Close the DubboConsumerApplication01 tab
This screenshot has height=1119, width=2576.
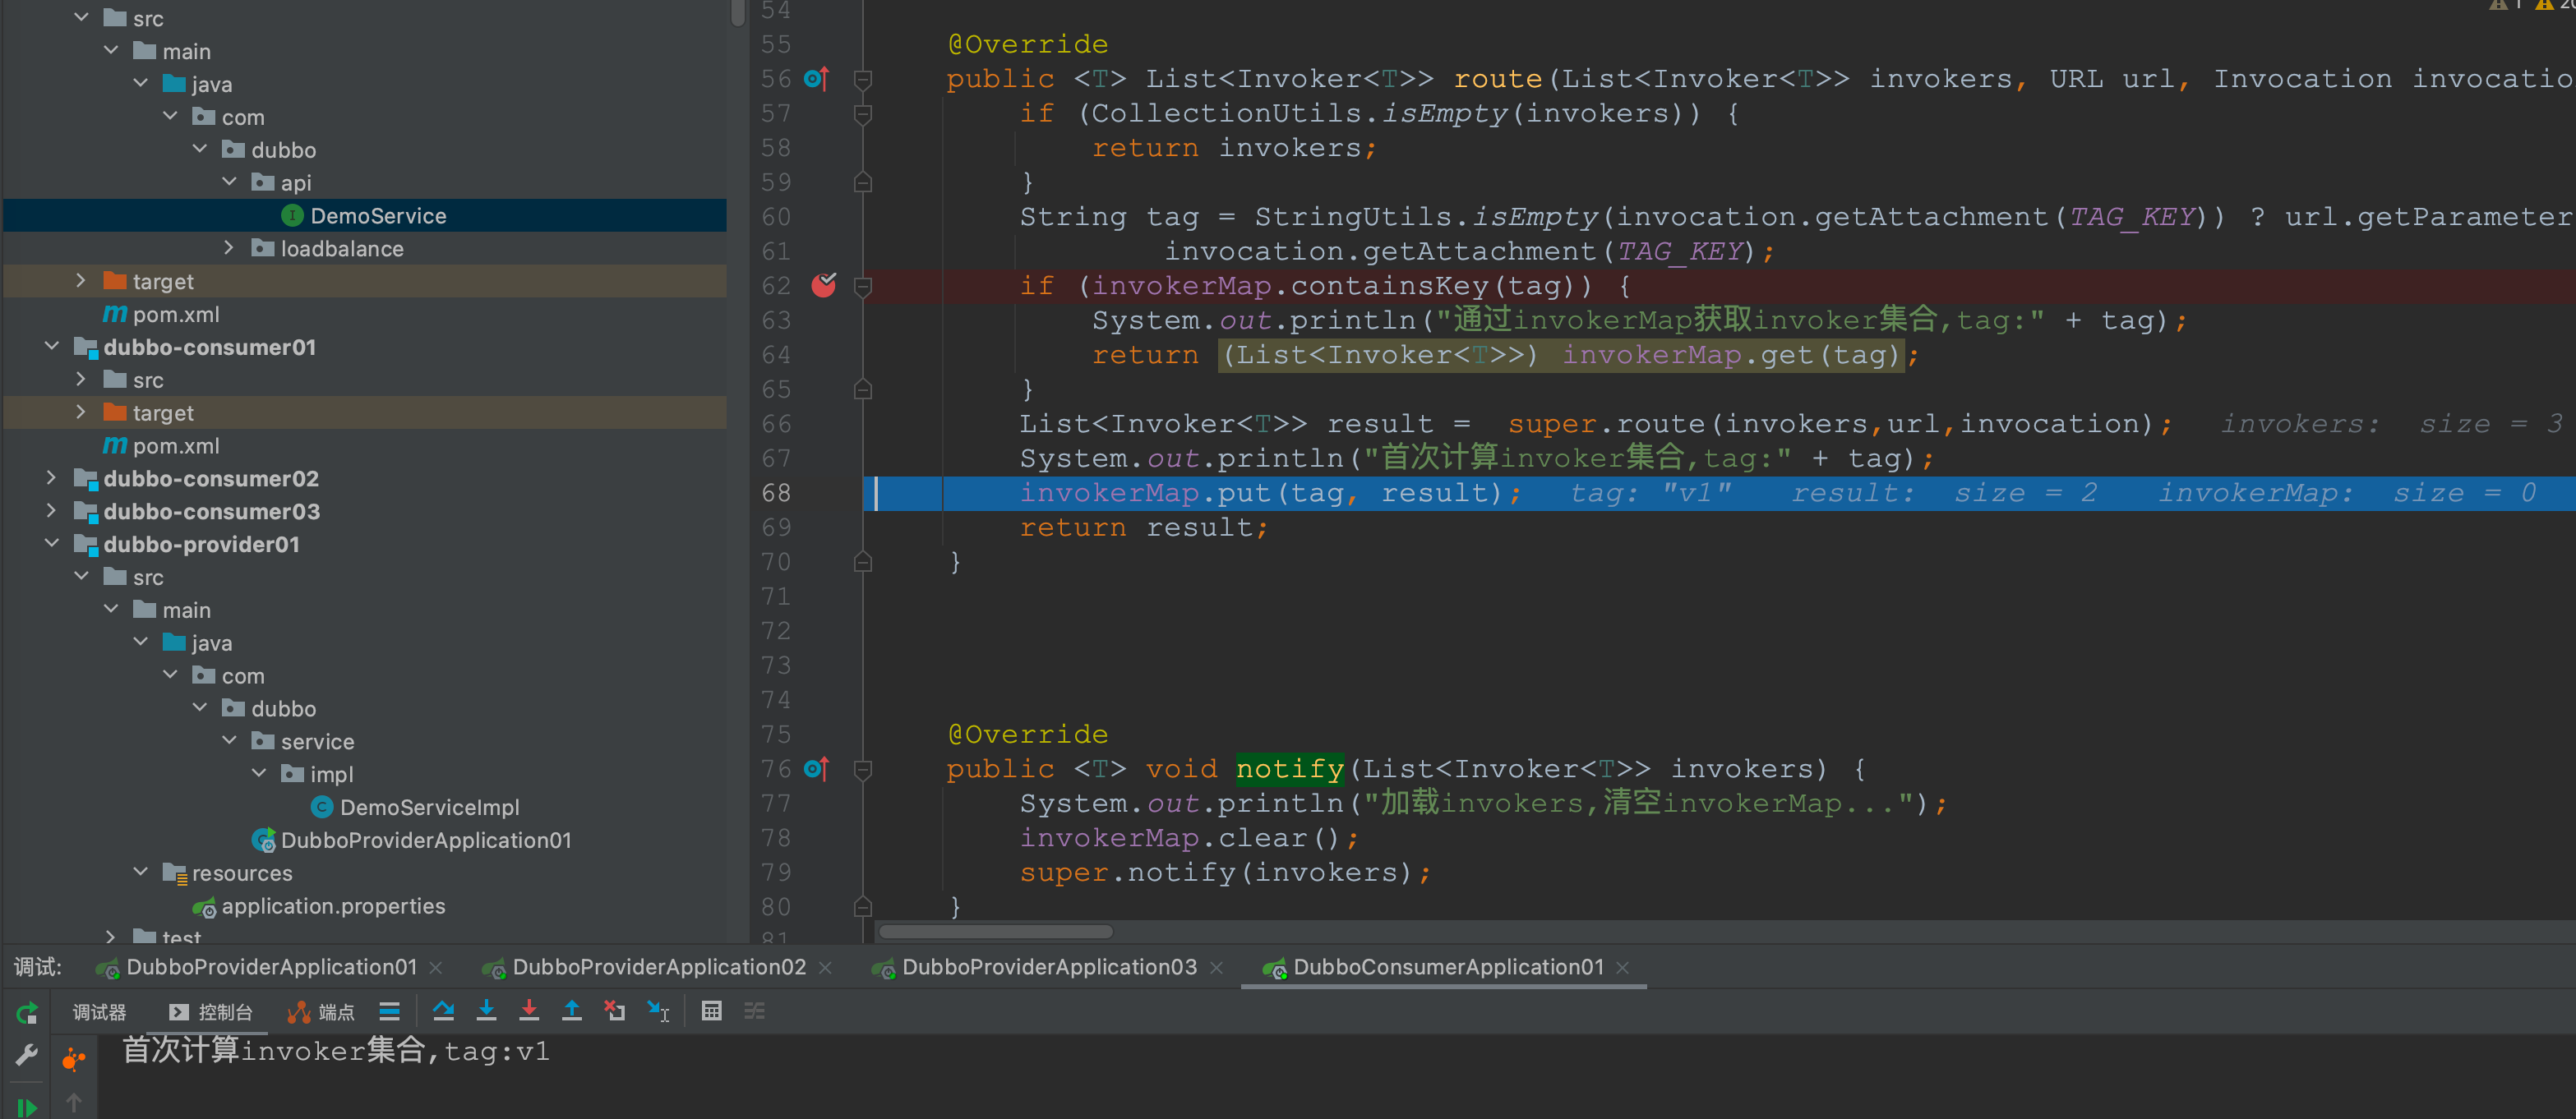1622,968
